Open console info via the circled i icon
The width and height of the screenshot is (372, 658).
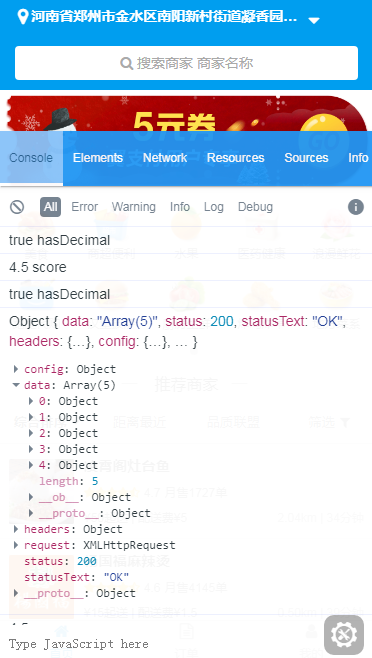click(356, 207)
